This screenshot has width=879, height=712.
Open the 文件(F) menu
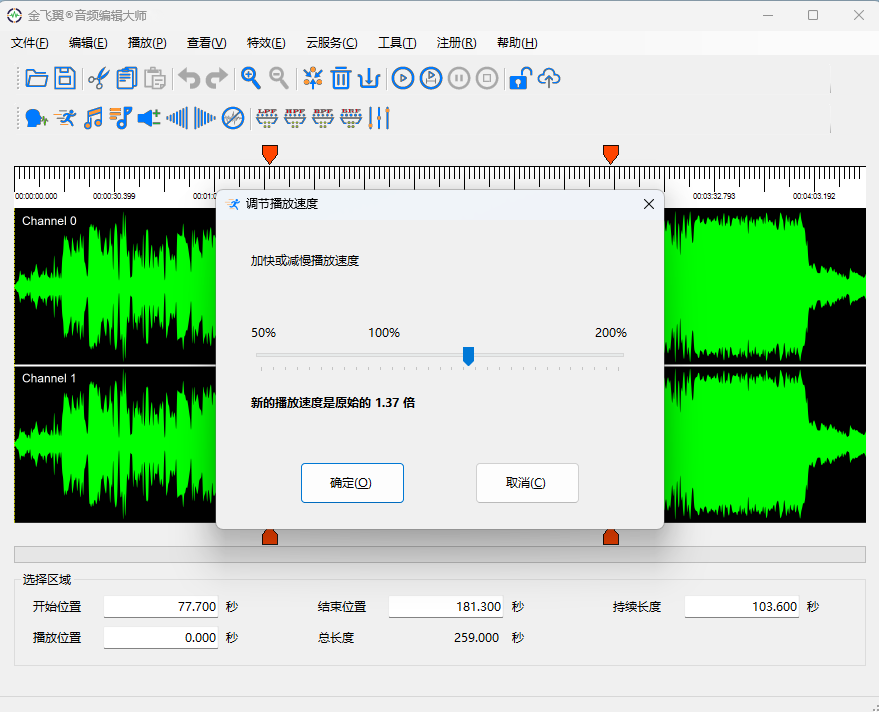[30, 43]
